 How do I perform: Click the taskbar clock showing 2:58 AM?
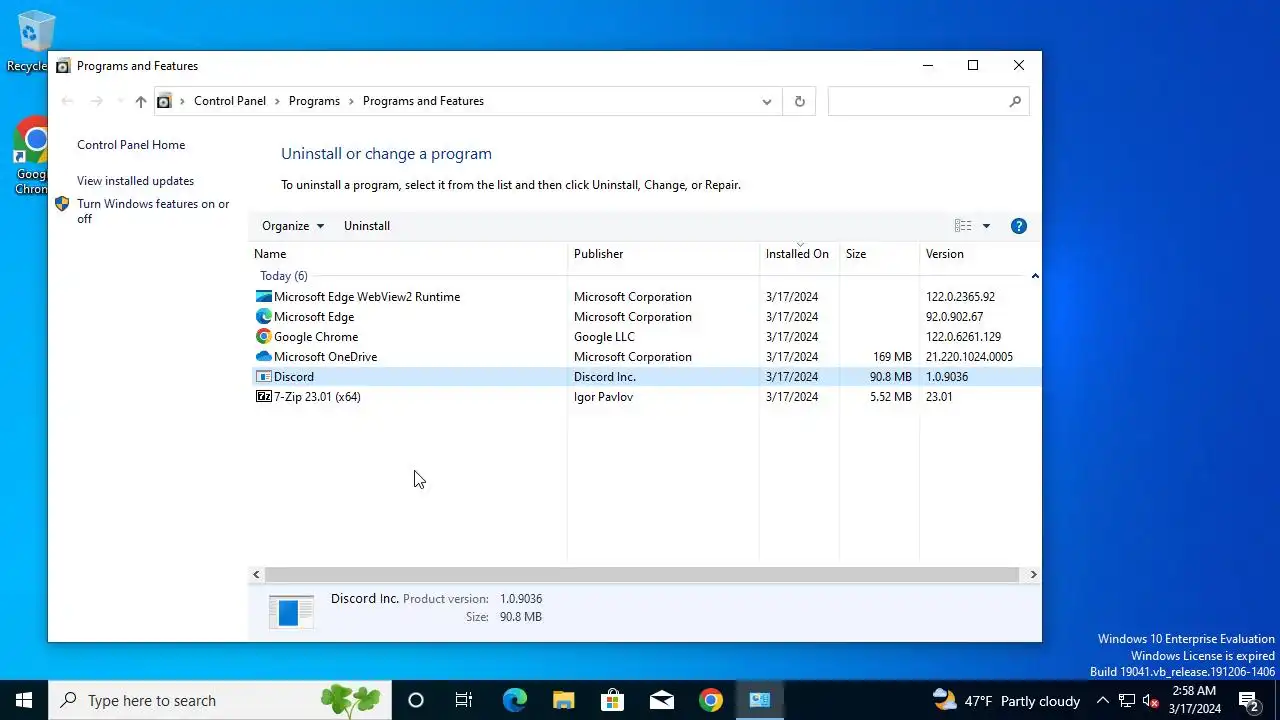1194,700
